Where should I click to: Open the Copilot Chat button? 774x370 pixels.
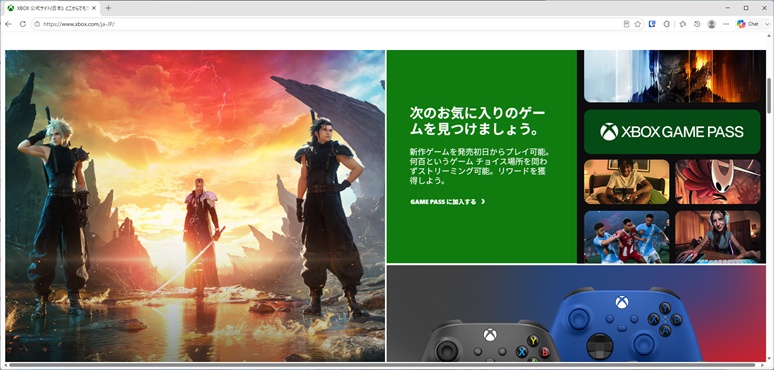click(747, 24)
